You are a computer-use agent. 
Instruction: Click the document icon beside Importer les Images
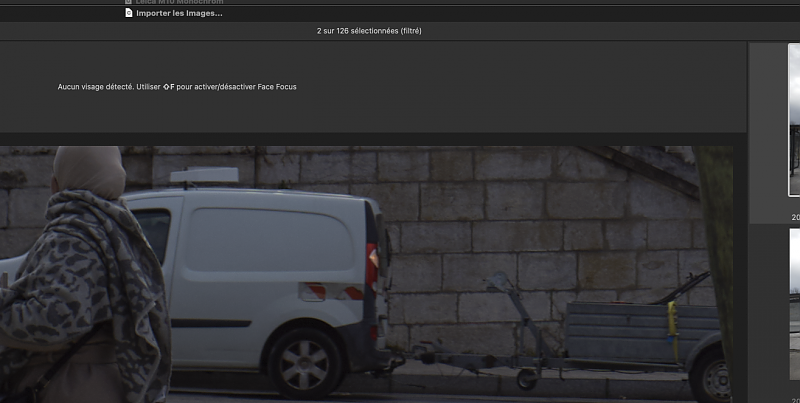[x=129, y=13]
